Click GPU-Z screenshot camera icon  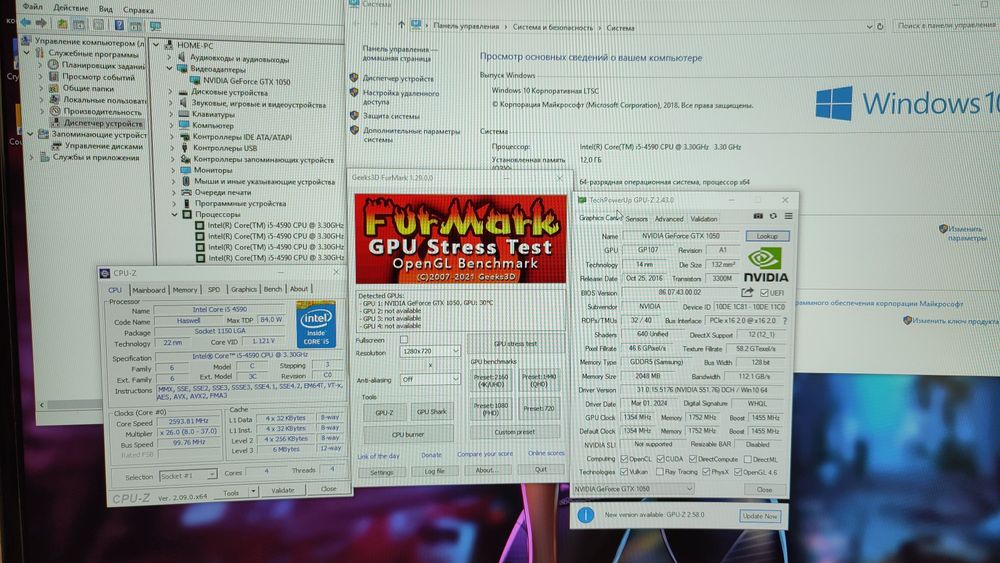click(758, 216)
